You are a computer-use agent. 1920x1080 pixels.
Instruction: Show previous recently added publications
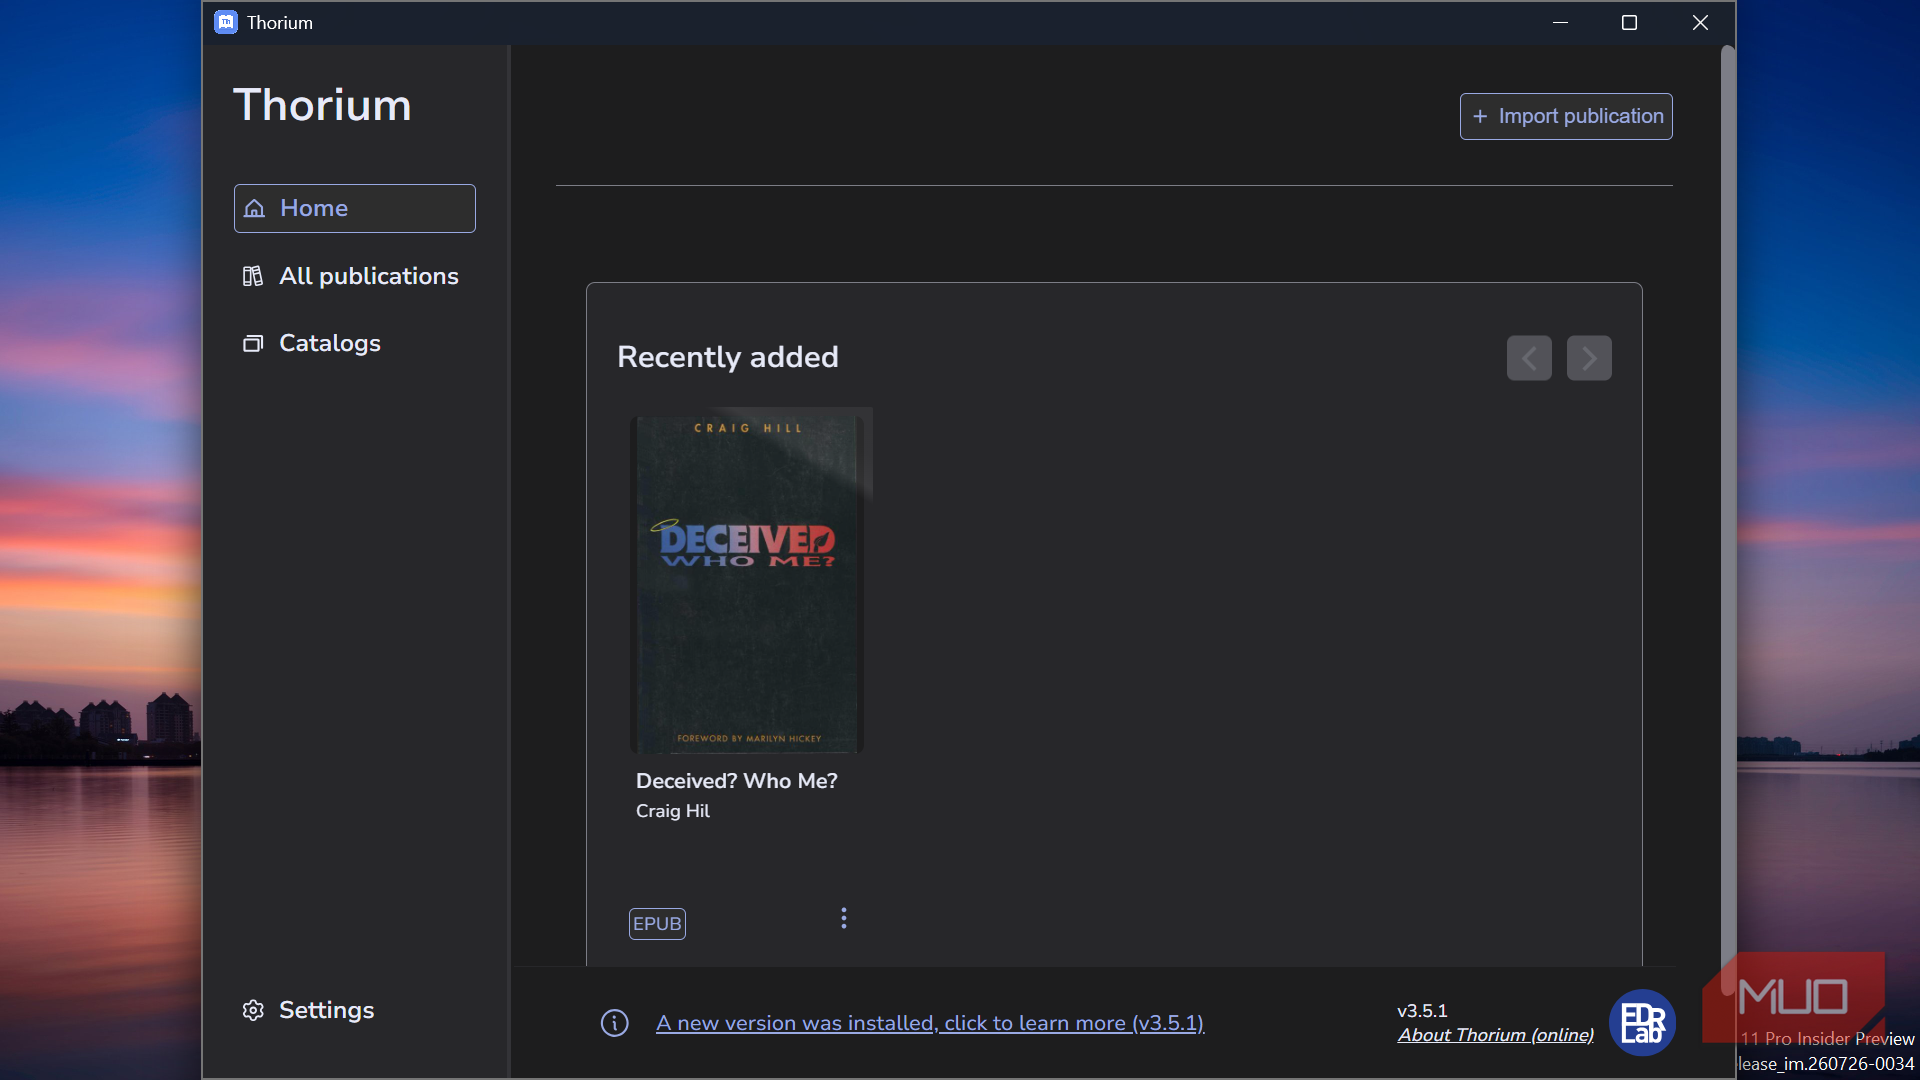[1529, 358]
